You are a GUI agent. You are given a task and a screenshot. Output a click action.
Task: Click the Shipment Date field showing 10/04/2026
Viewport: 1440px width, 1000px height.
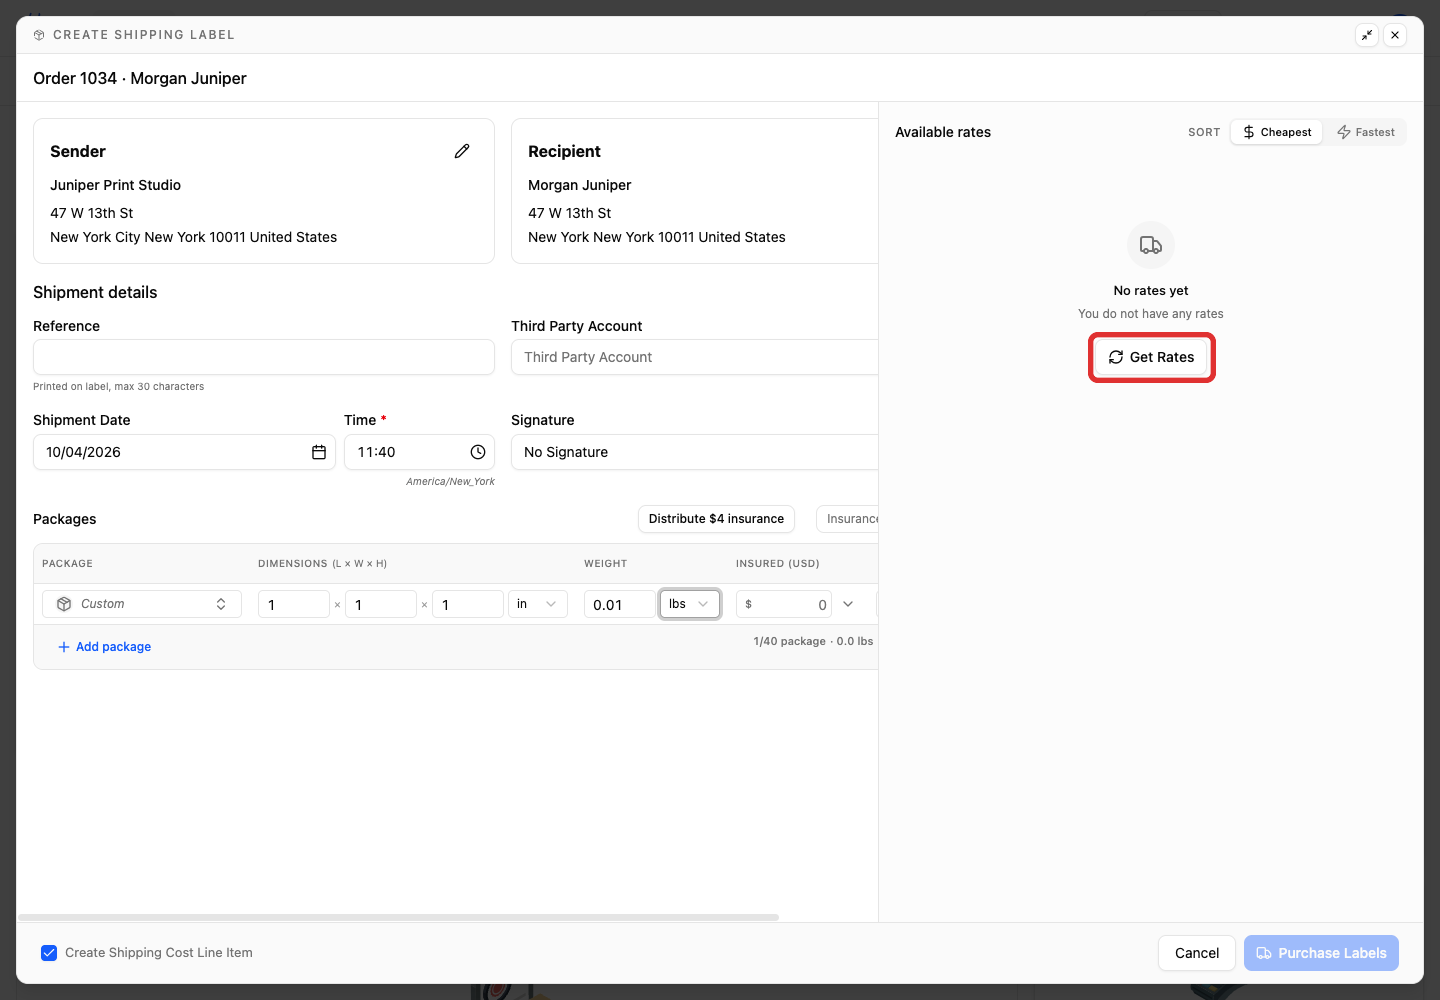click(184, 452)
